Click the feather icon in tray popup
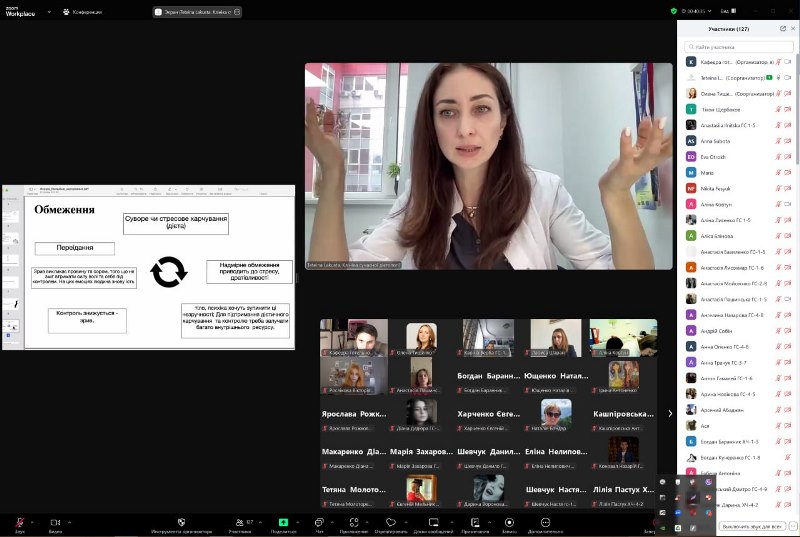The width and height of the screenshot is (800, 537). point(693,497)
